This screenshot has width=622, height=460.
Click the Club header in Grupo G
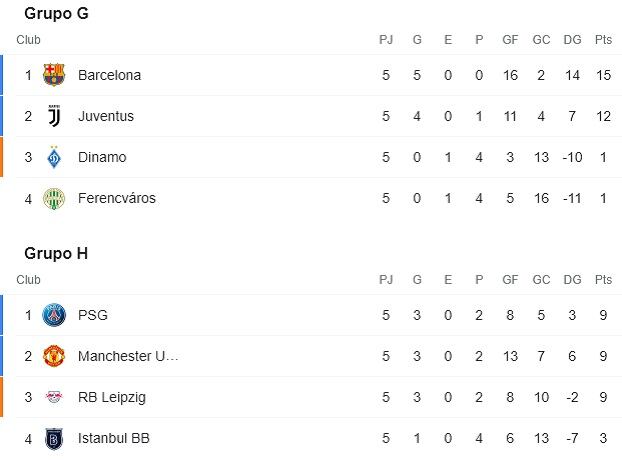(x=28, y=40)
